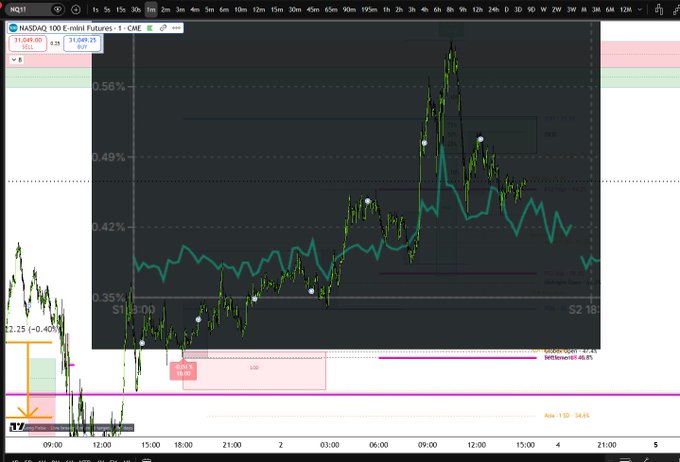The image size is (680, 462).
Task: Set chart to 195m timeframe
Action: (x=369, y=9)
